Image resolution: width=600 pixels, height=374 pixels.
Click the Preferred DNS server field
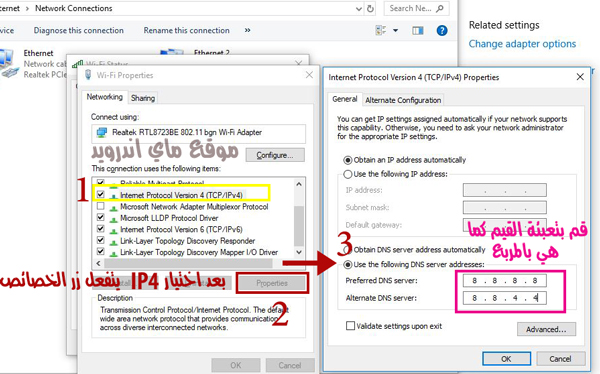pos(505,281)
